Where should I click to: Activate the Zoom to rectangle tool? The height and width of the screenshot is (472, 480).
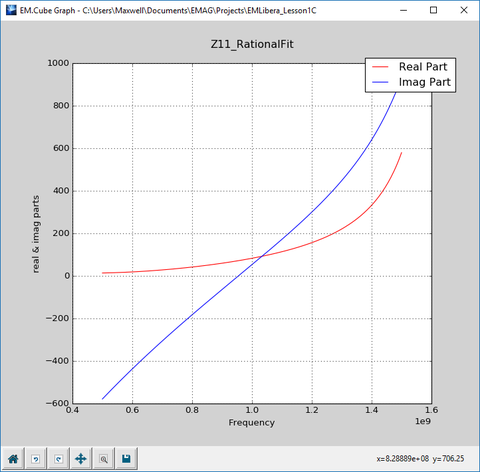(104, 459)
